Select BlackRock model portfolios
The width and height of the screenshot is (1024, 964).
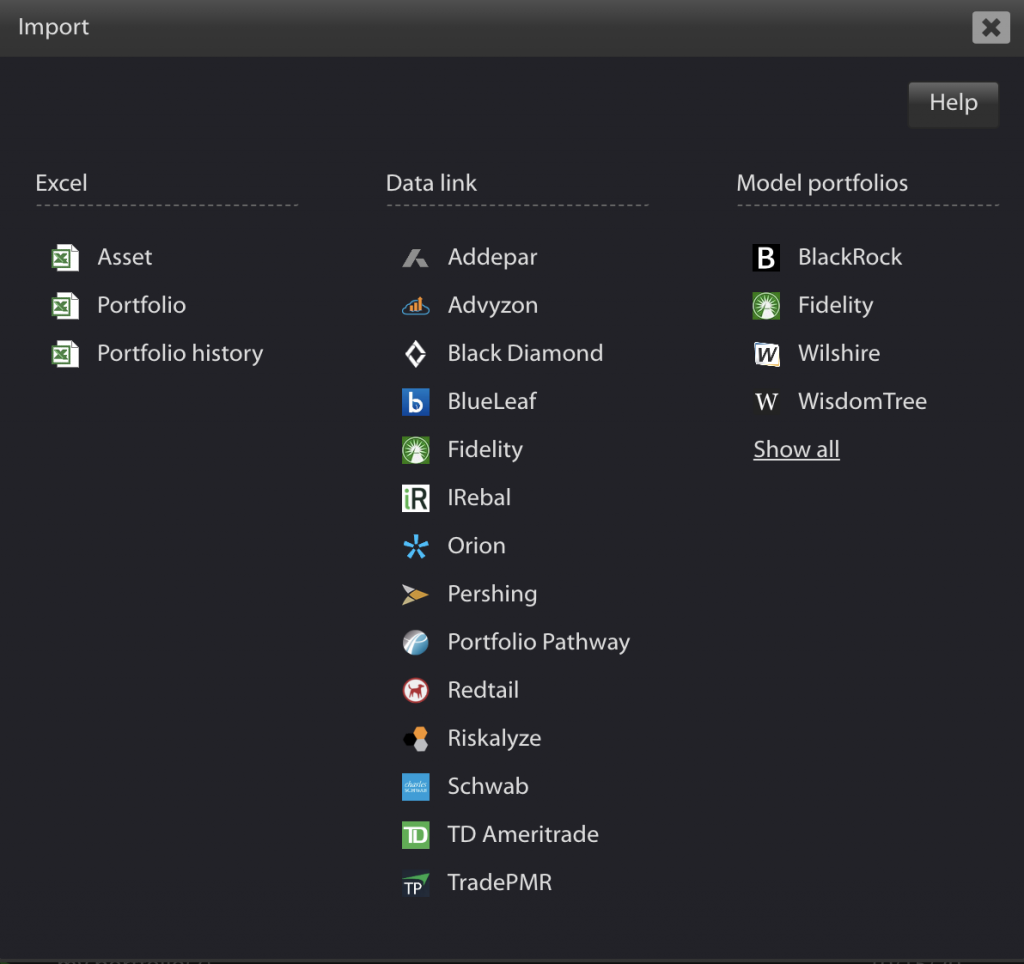point(850,257)
